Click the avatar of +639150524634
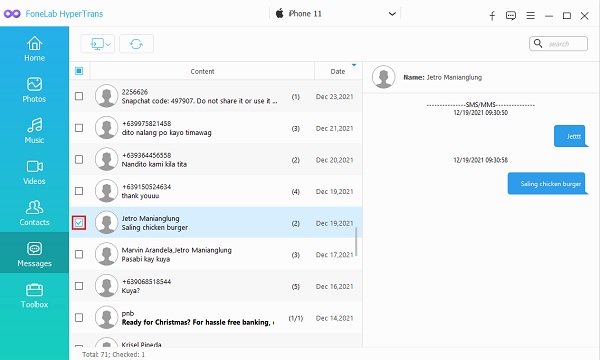This screenshot has height=360, width=600. (106, 191)
